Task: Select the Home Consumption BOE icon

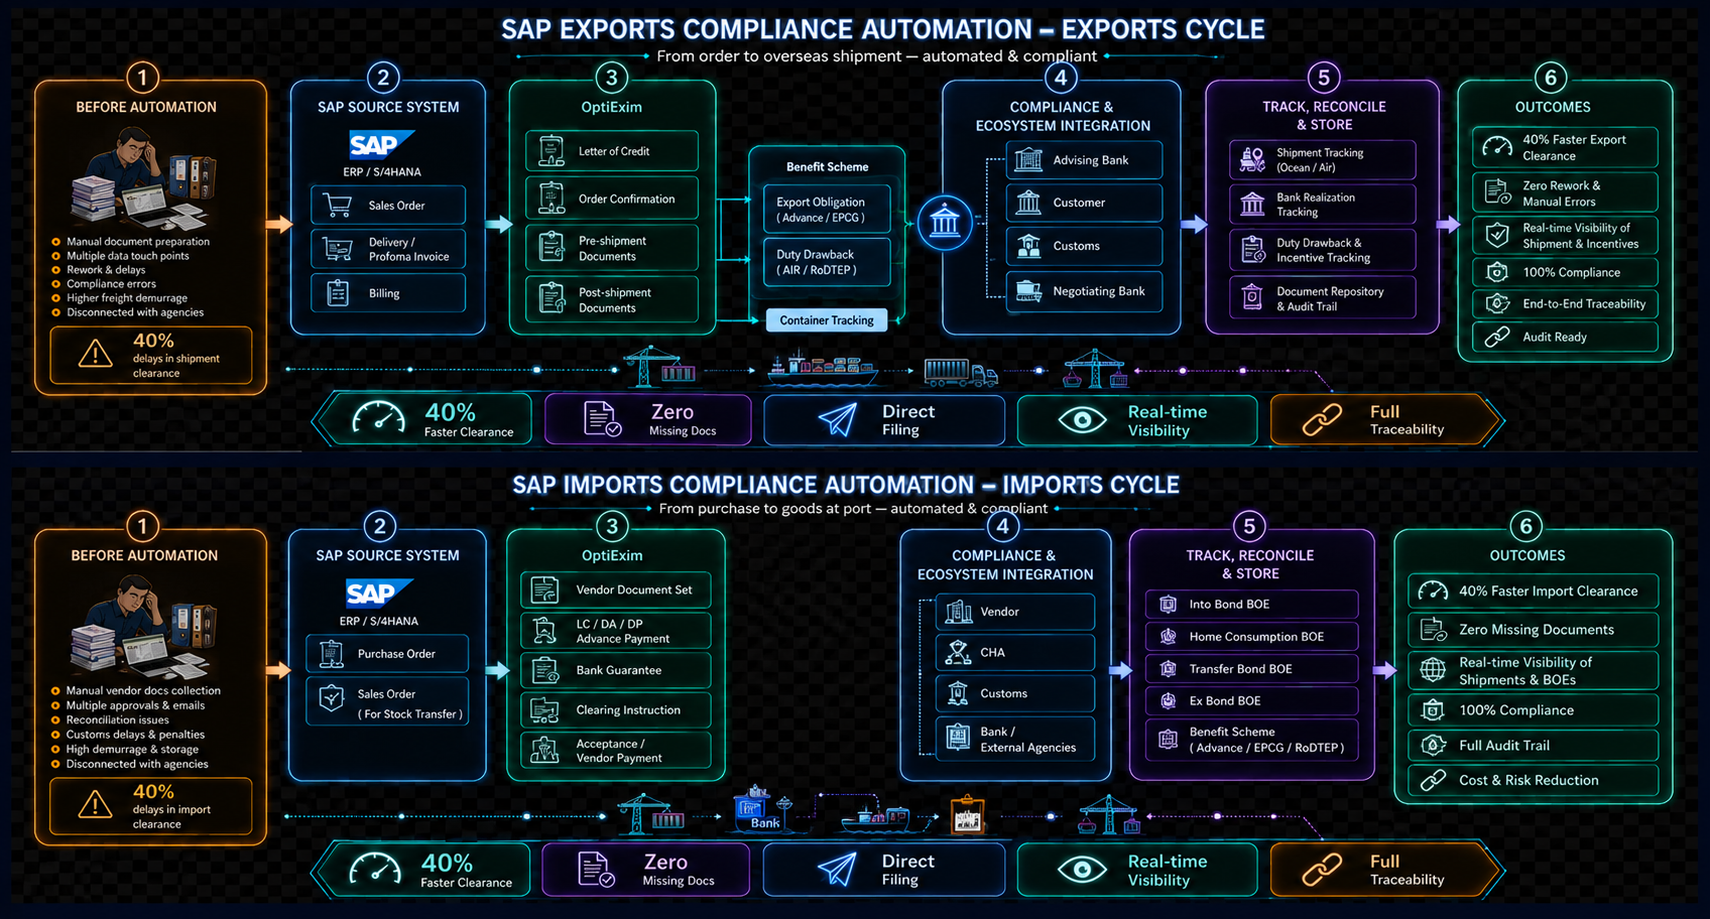Action: tap(1168, 636)
